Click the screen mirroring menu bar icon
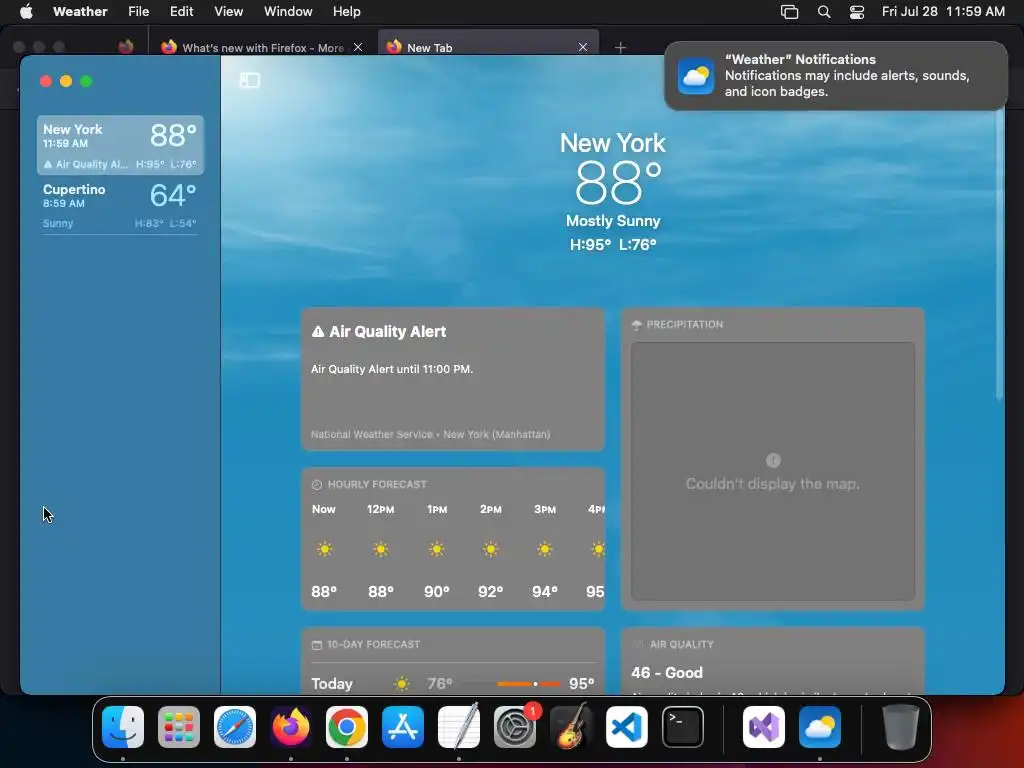This screenshot has height=768, width=1024. [x=790, y=12]
